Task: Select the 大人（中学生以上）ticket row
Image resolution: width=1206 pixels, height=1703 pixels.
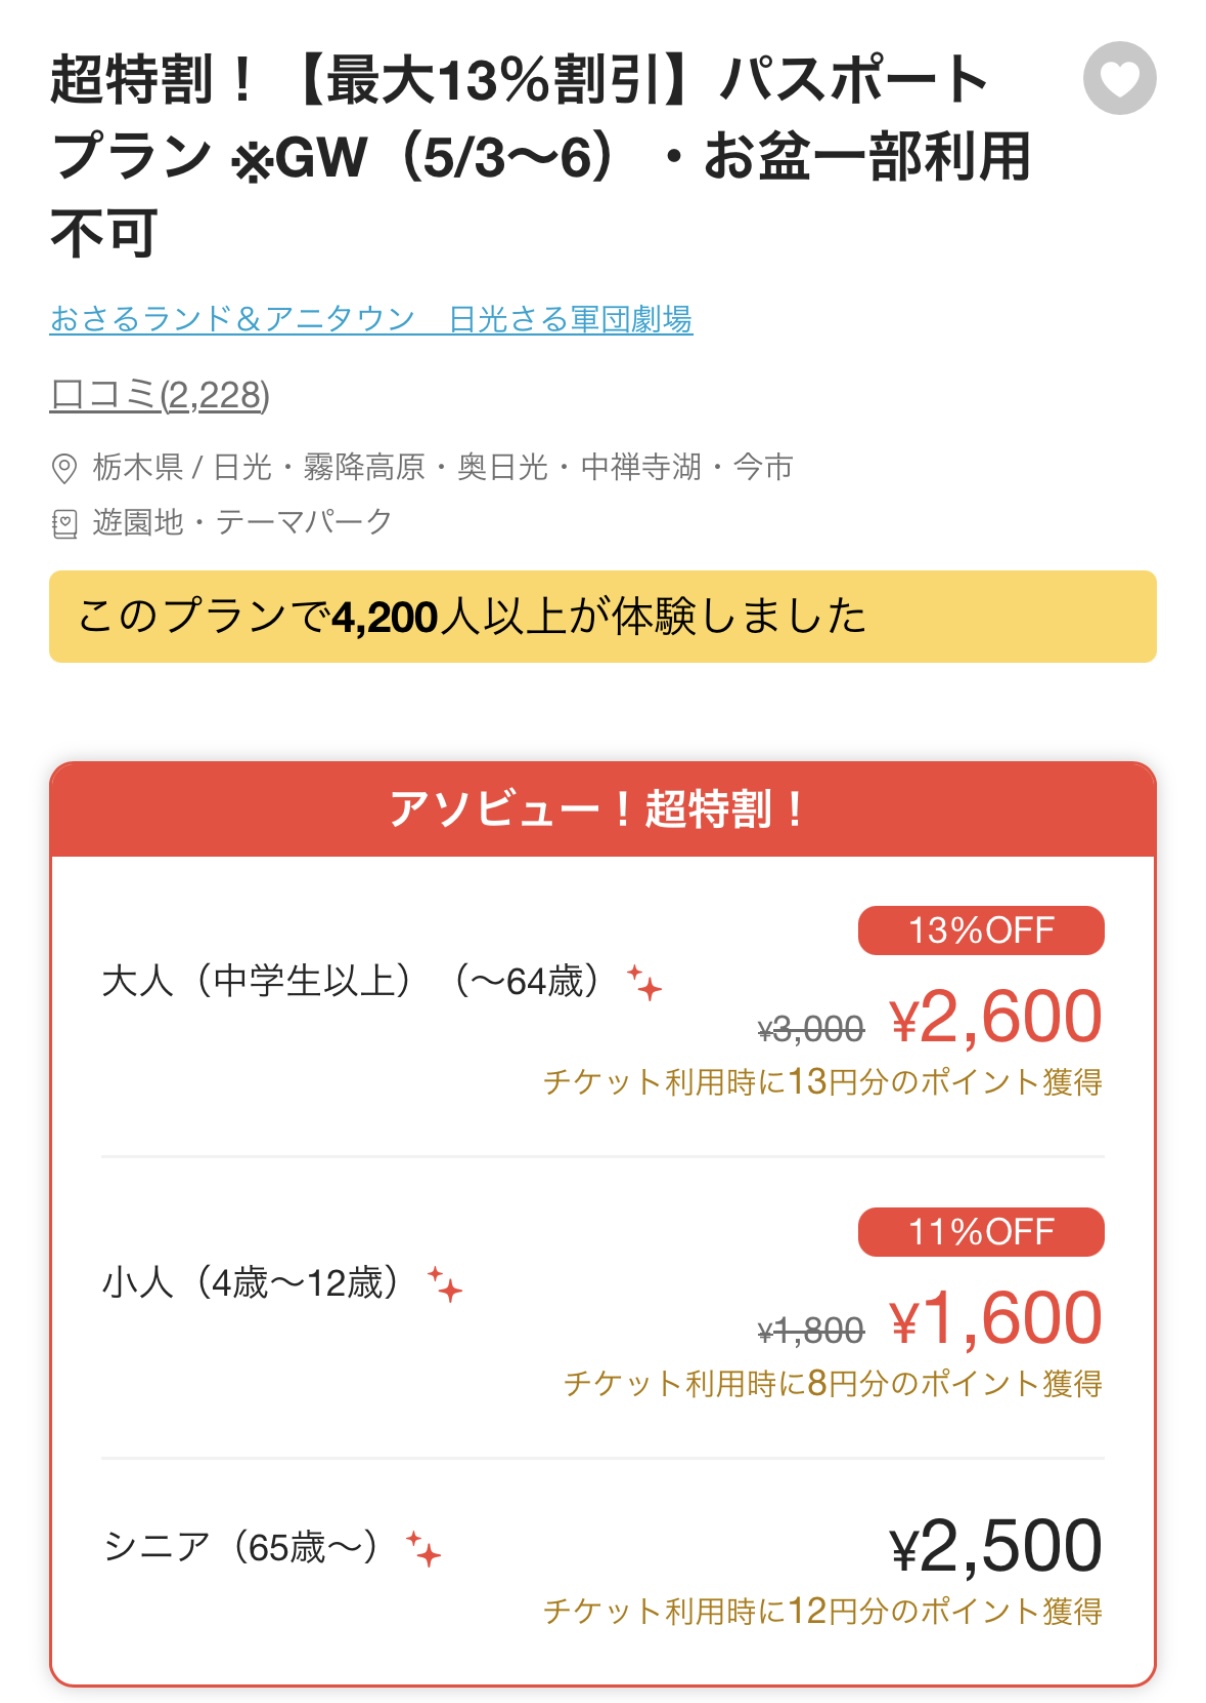Action: [x=603, y=1006]
